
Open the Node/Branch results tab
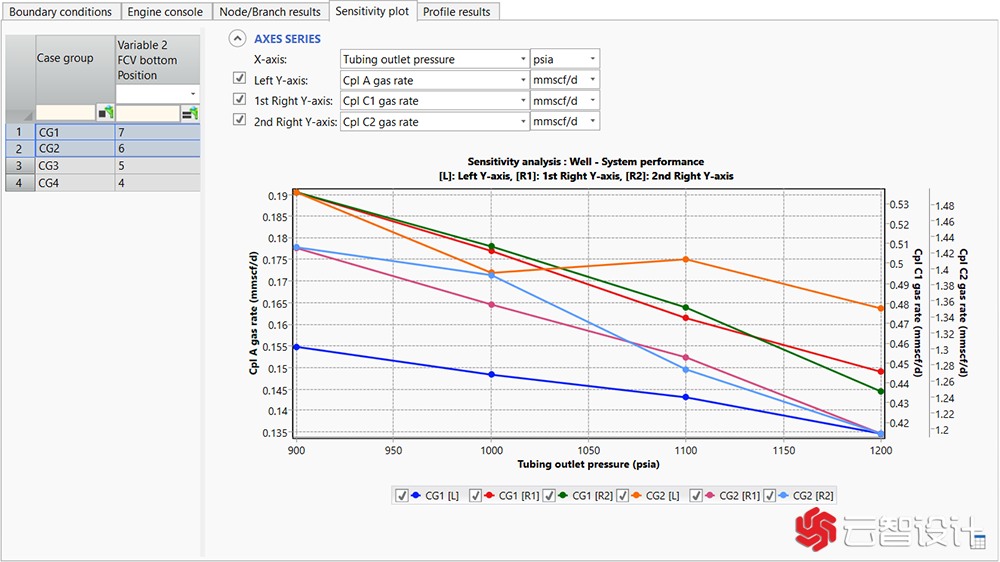tap(270, 11)
